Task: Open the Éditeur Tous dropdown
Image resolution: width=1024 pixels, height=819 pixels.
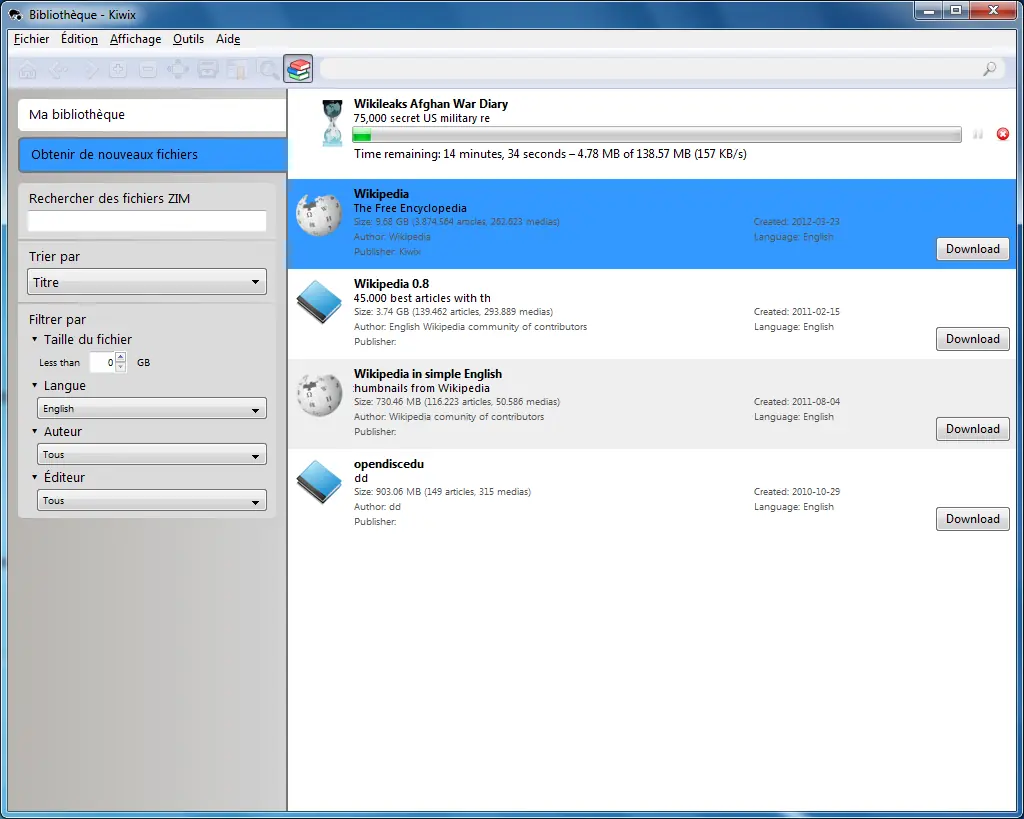Action: (x=152, y=500)
